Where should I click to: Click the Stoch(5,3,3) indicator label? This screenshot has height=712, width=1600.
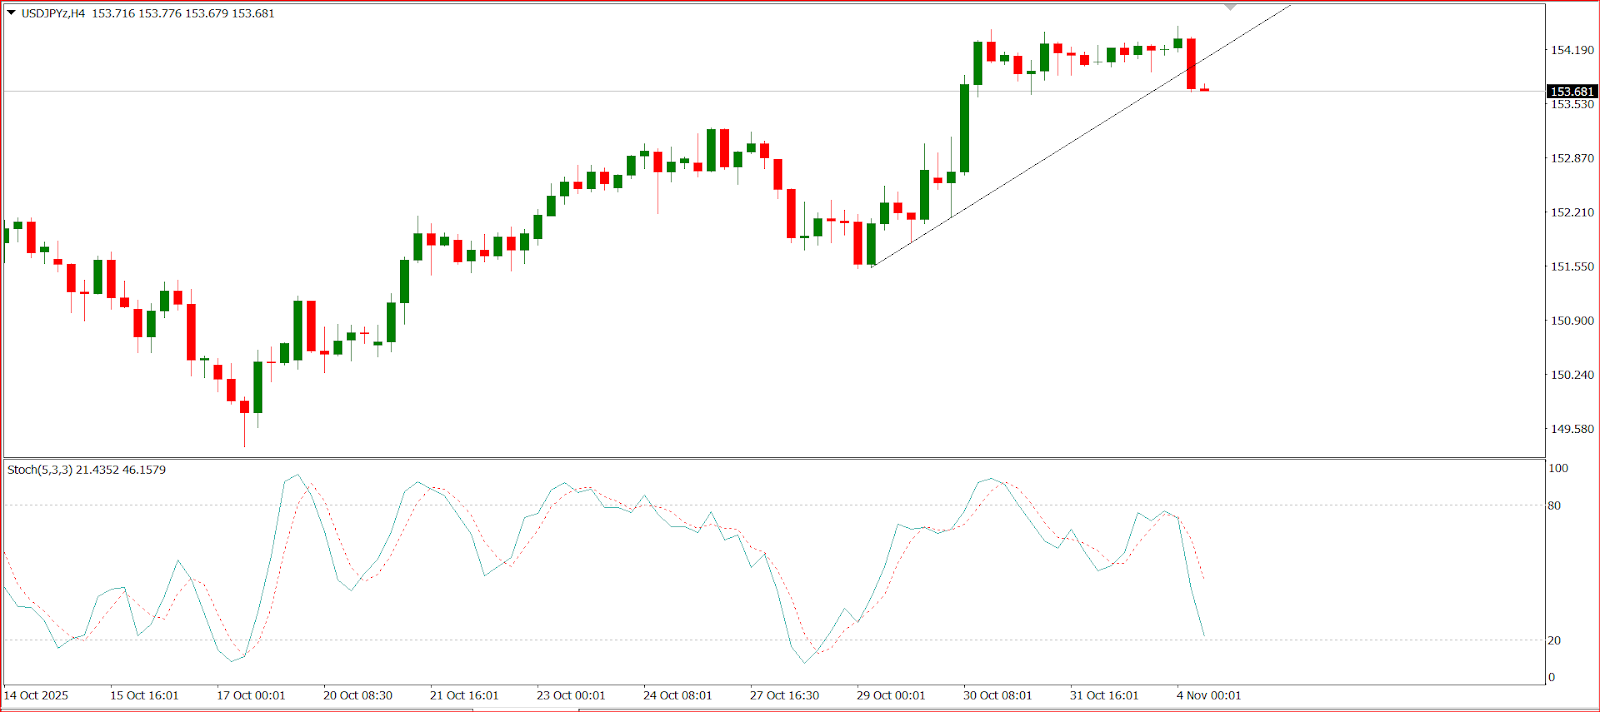(40, 470)
